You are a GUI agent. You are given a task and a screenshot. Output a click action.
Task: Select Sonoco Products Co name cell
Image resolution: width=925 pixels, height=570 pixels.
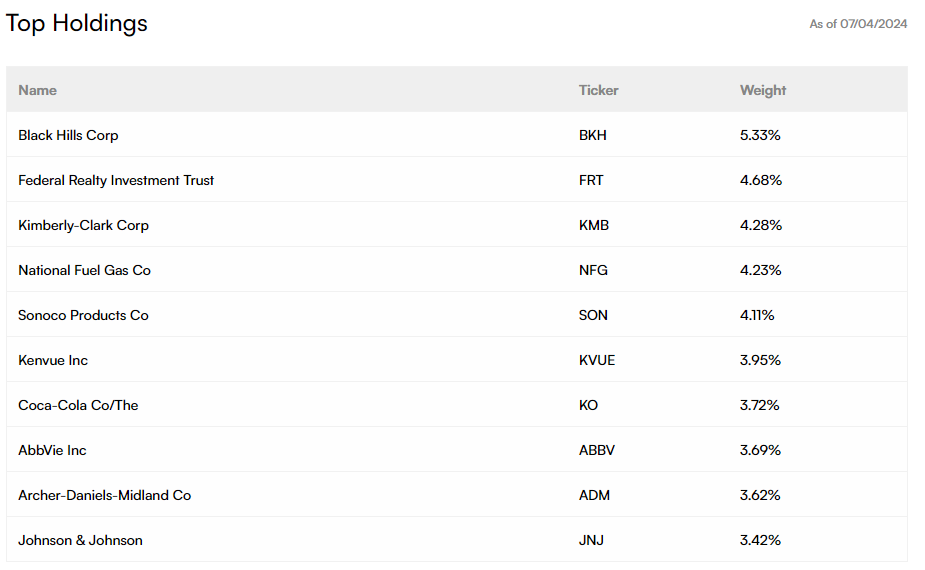(x=83, y=315)
